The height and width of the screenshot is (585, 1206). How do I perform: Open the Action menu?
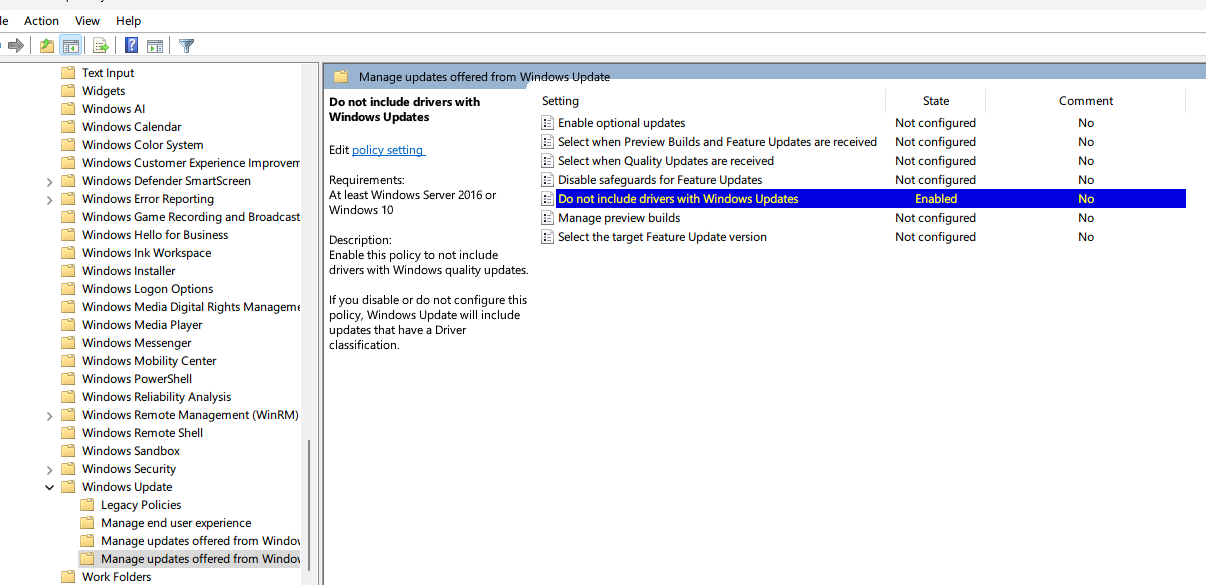[x=42, y=21]
